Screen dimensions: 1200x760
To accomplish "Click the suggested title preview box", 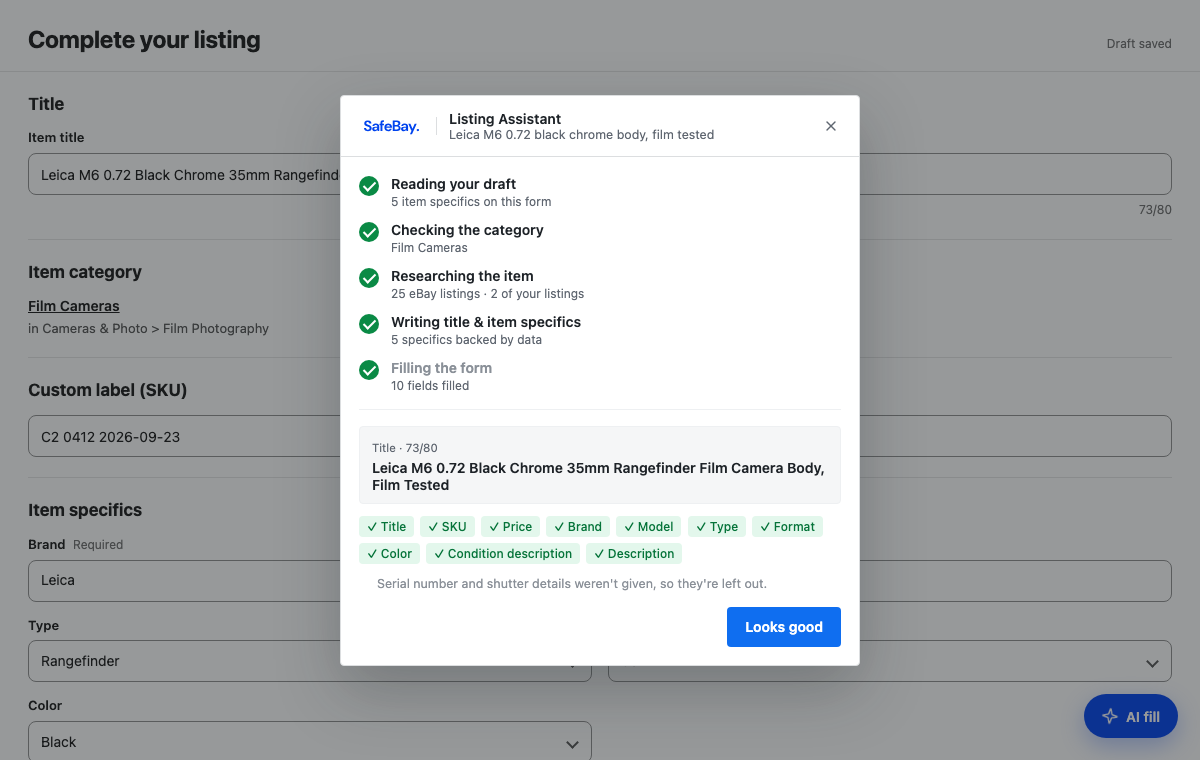I will 600,465.
